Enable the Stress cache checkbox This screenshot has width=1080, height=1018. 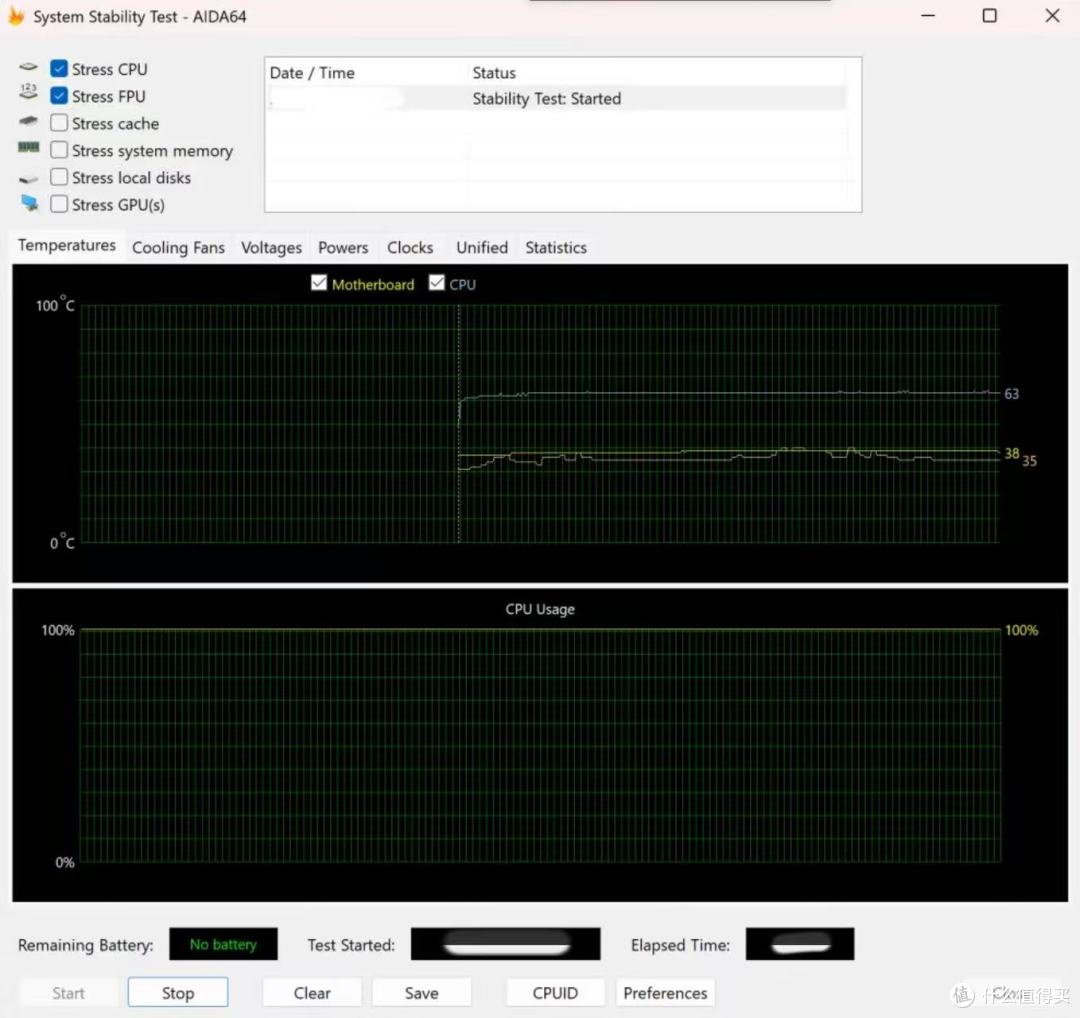59,123
